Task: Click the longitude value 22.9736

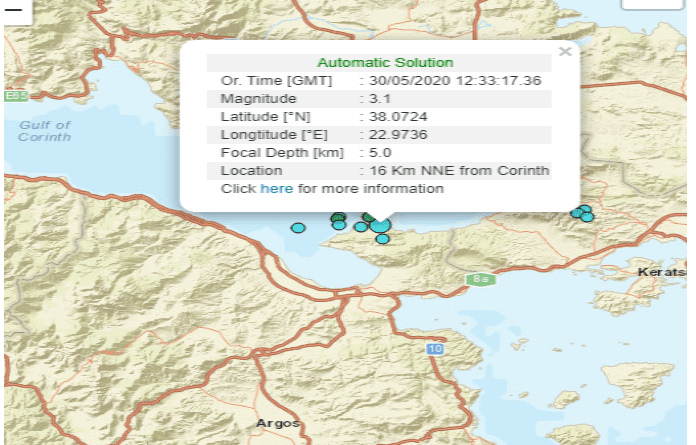Action: click(398, 134)
